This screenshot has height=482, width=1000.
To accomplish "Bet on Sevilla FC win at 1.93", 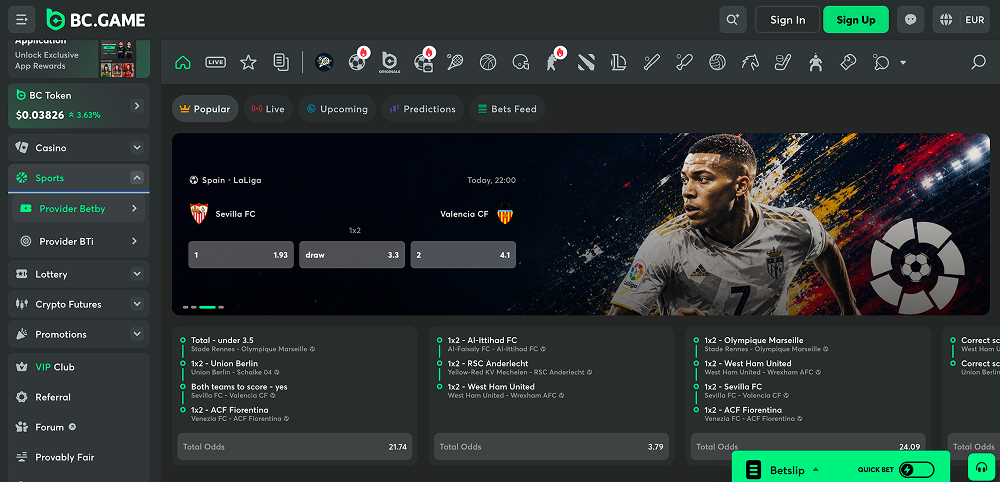I will coord(241,254).
